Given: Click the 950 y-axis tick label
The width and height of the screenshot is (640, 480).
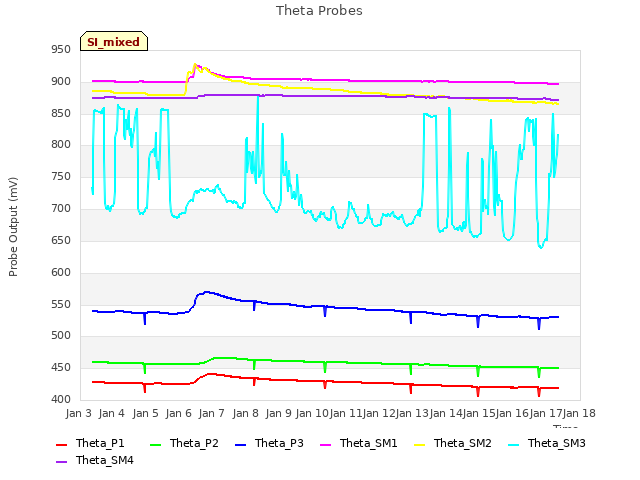Looking at the screenshot, I should (61, 50).
